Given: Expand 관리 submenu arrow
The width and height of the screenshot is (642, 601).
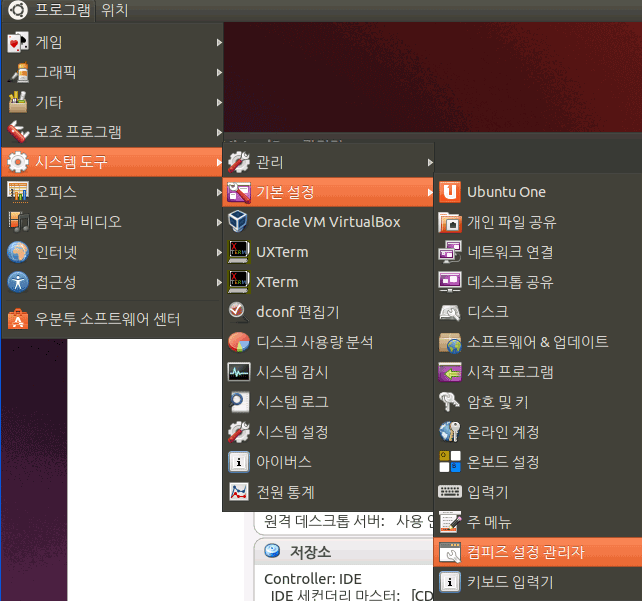Looking at the screenshot, I should [430, 162].
